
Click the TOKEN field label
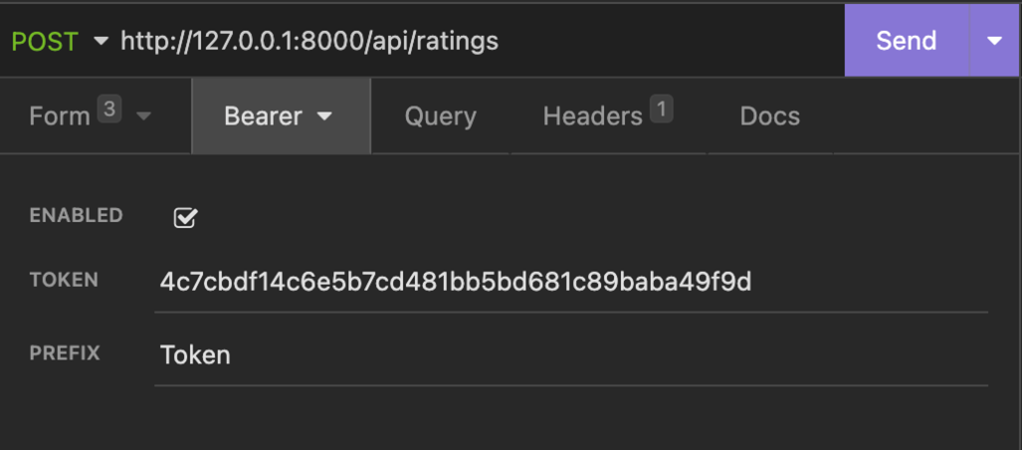coord(64,280)
